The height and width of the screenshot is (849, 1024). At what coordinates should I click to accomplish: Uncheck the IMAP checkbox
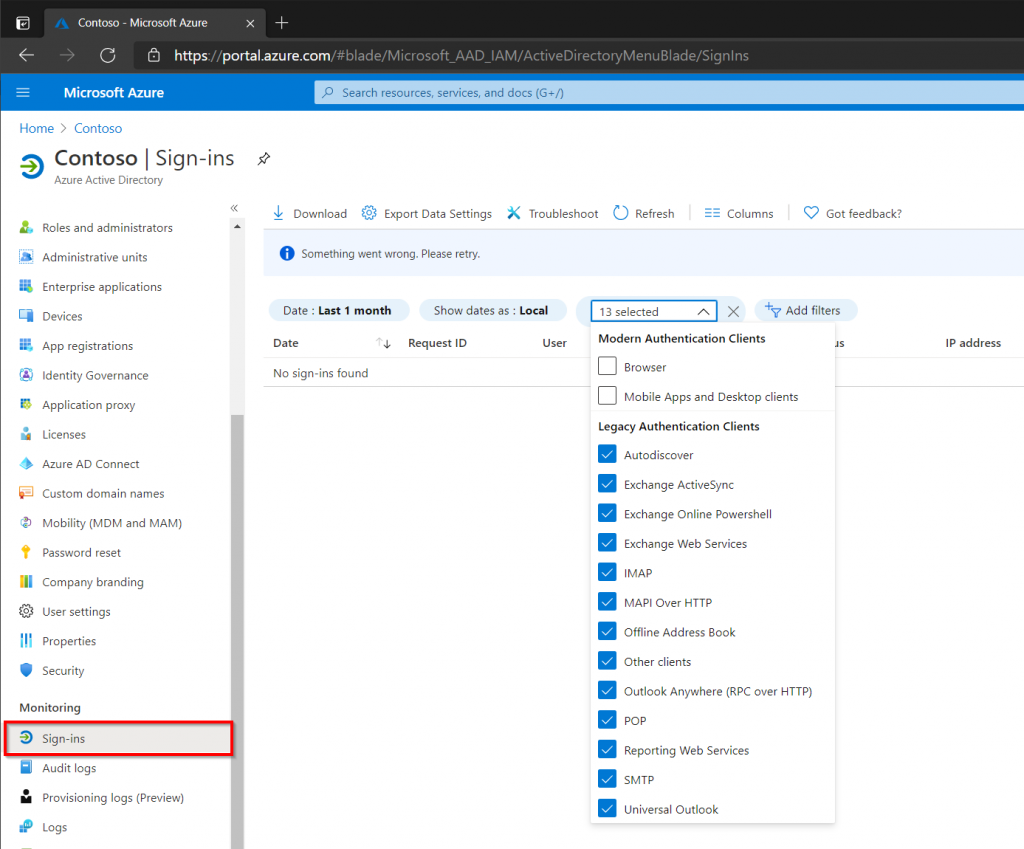(607, 572)
